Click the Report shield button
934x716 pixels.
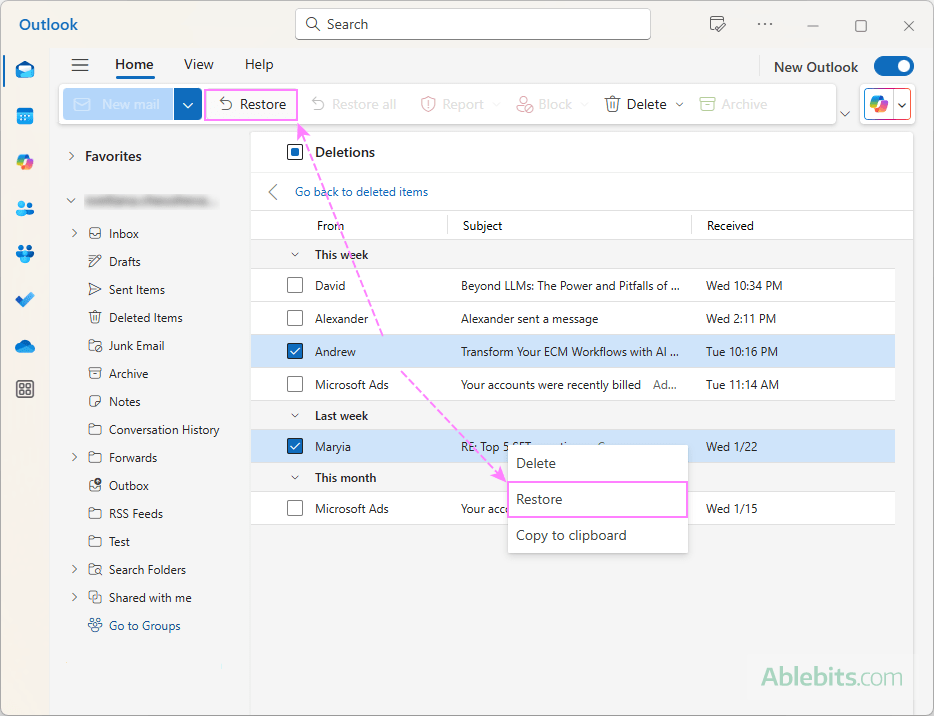tap(452, 104)
